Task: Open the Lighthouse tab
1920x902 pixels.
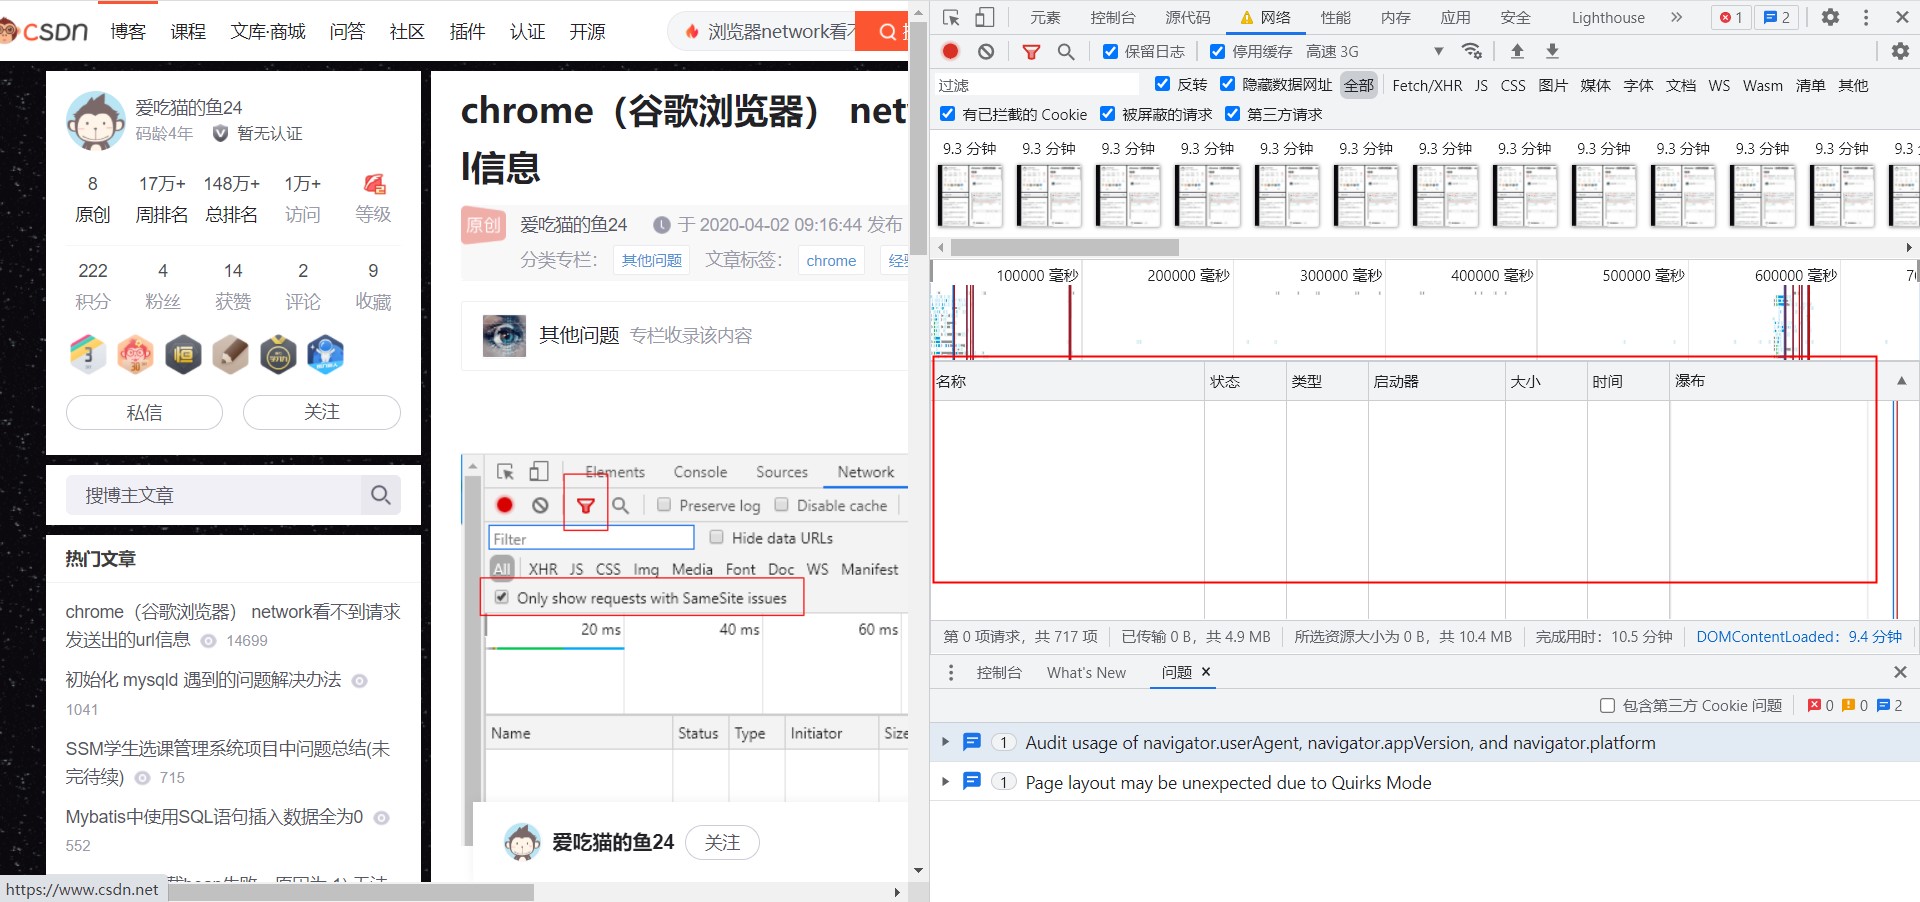Action: (x=1608, y=17)
